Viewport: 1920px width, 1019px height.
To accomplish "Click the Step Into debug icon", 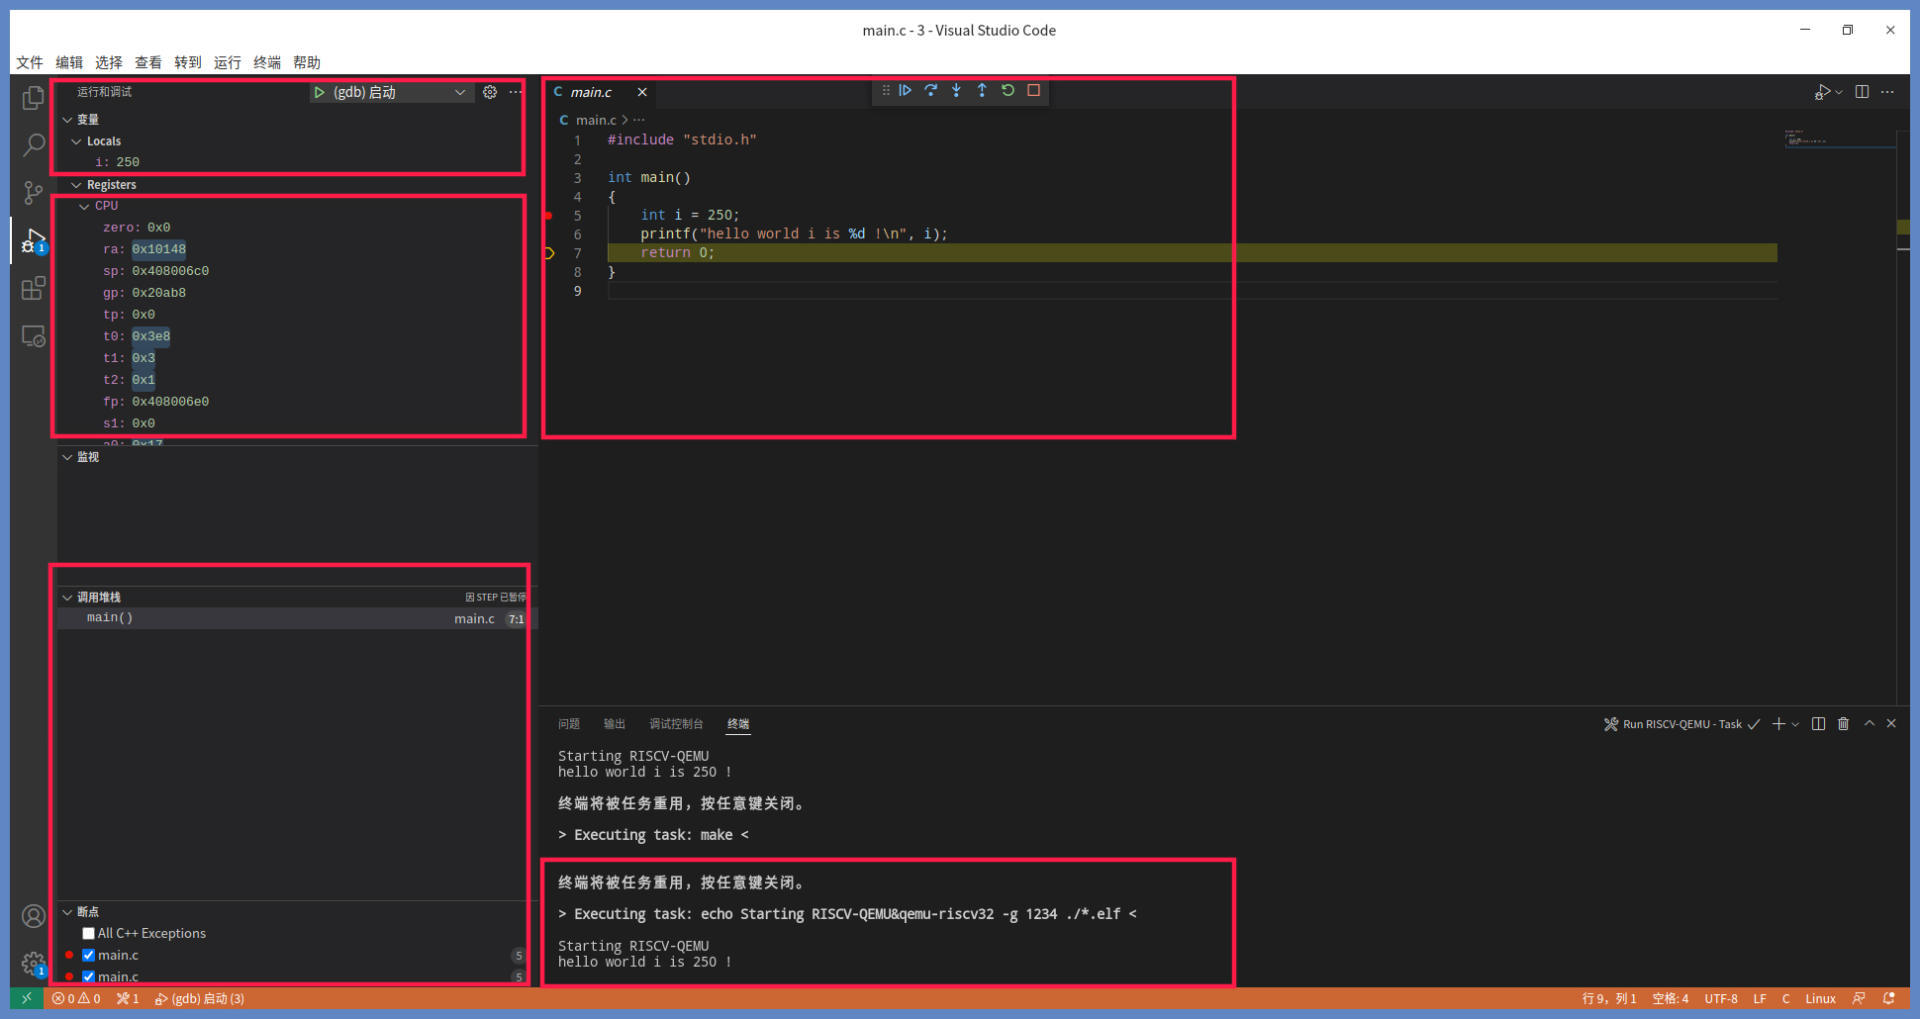I will [956, 91].
